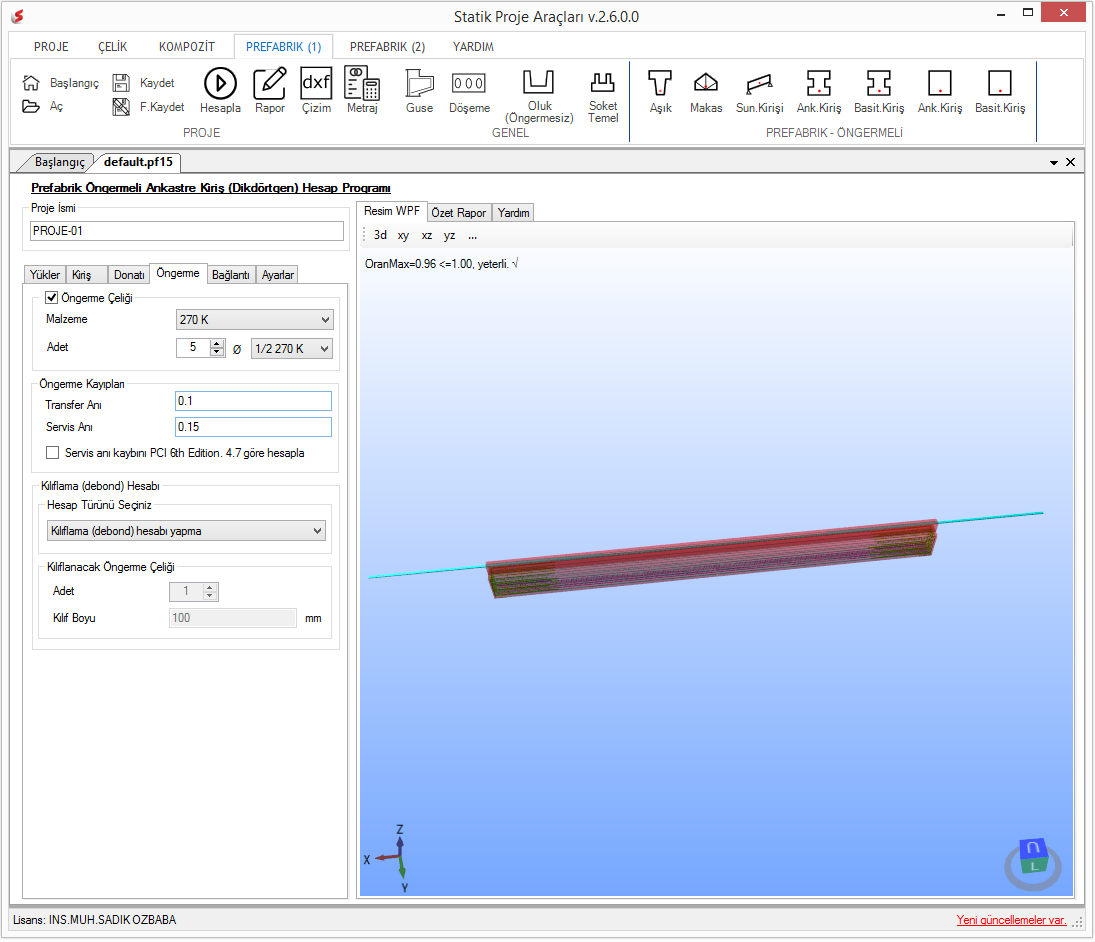Open the 1/2 270 K strand diameter dropdown

292,348
